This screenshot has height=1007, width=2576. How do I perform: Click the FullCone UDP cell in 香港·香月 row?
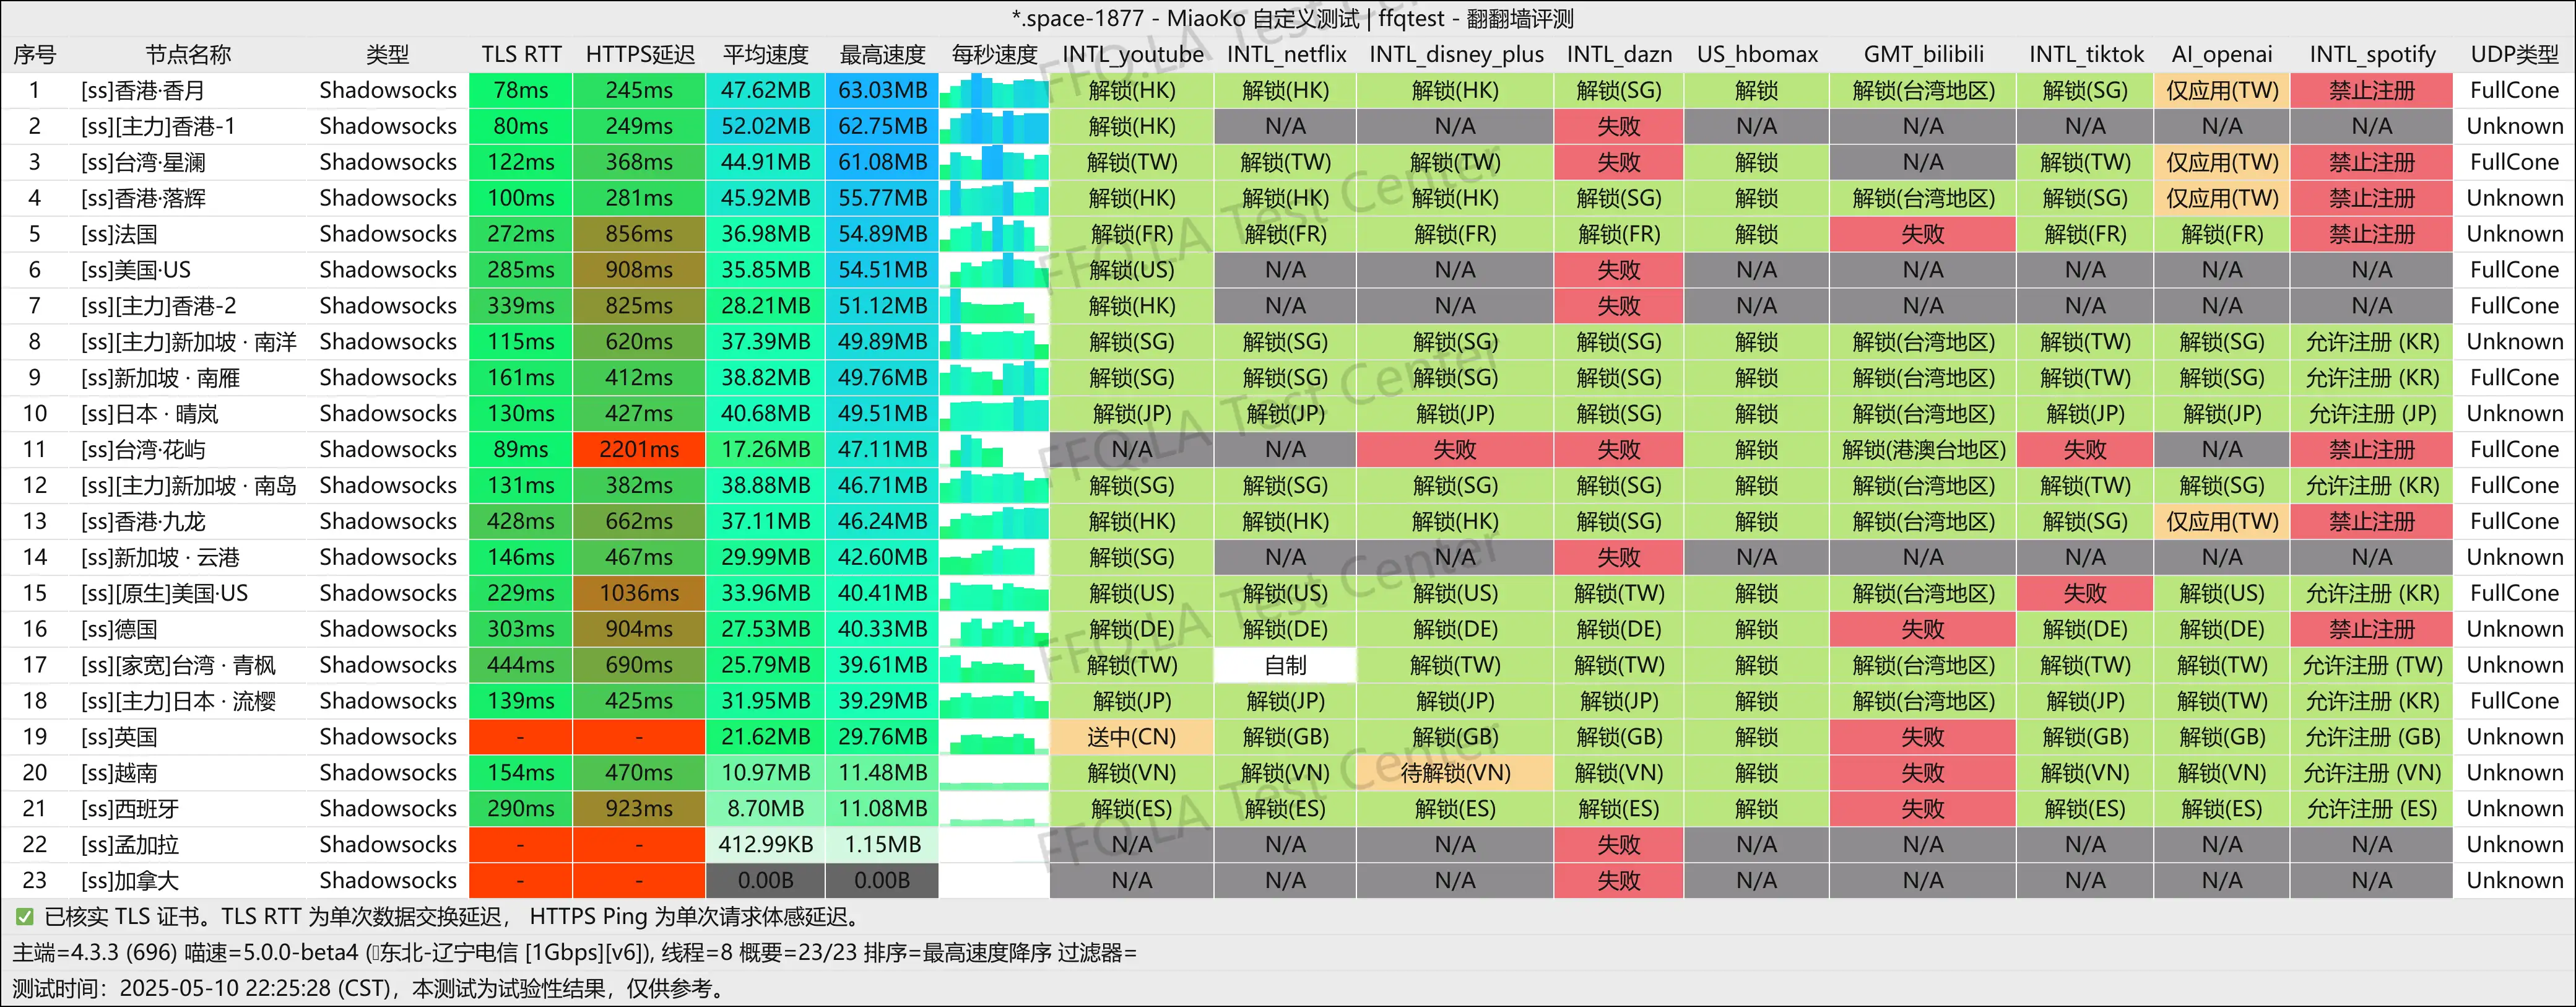[x=2514, y=90]
